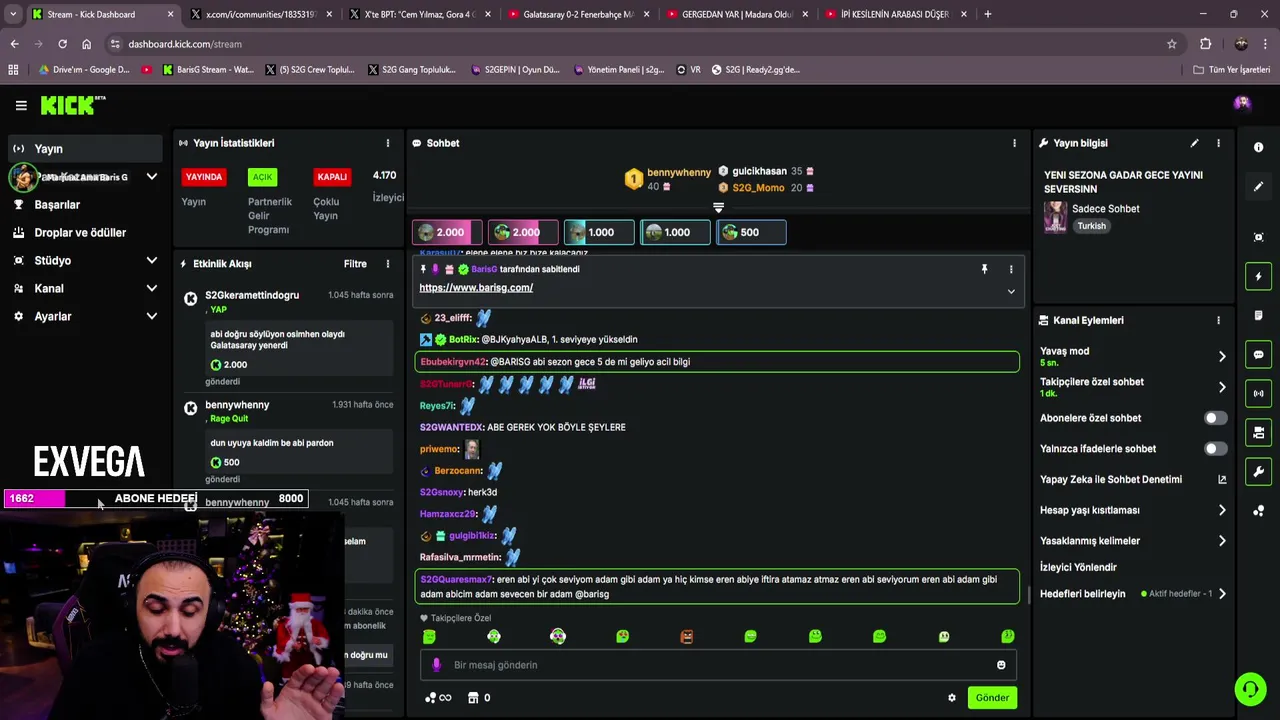Open Yavaş mod settings
1280x720 pixels.
pos(1132,356)
